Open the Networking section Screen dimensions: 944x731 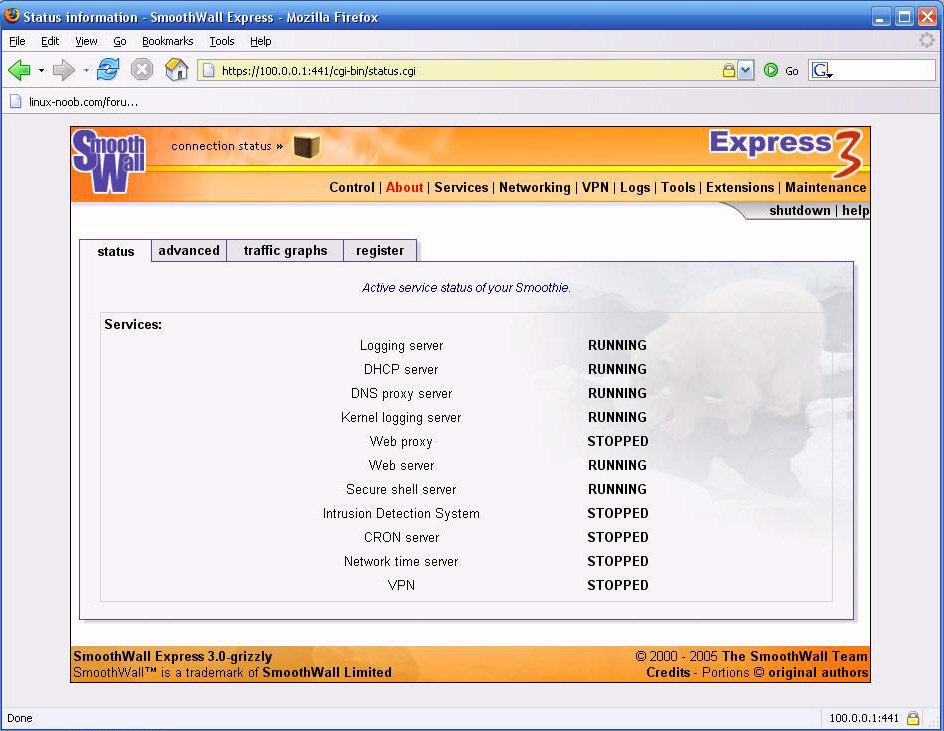pyautogui.click(x=535, y=187)
